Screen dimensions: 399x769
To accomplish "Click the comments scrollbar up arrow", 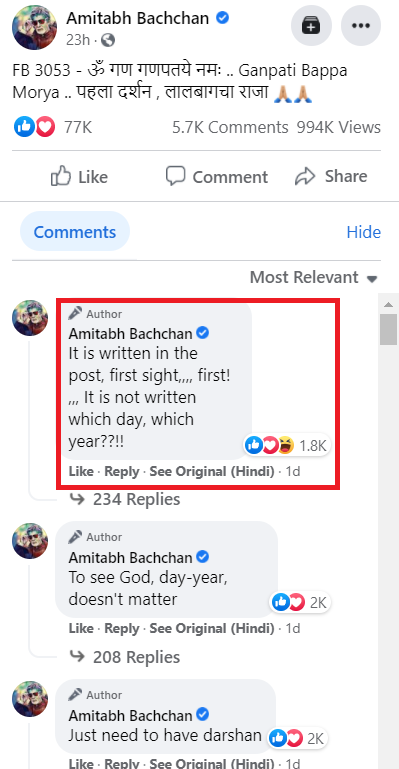I will (389, 305).
